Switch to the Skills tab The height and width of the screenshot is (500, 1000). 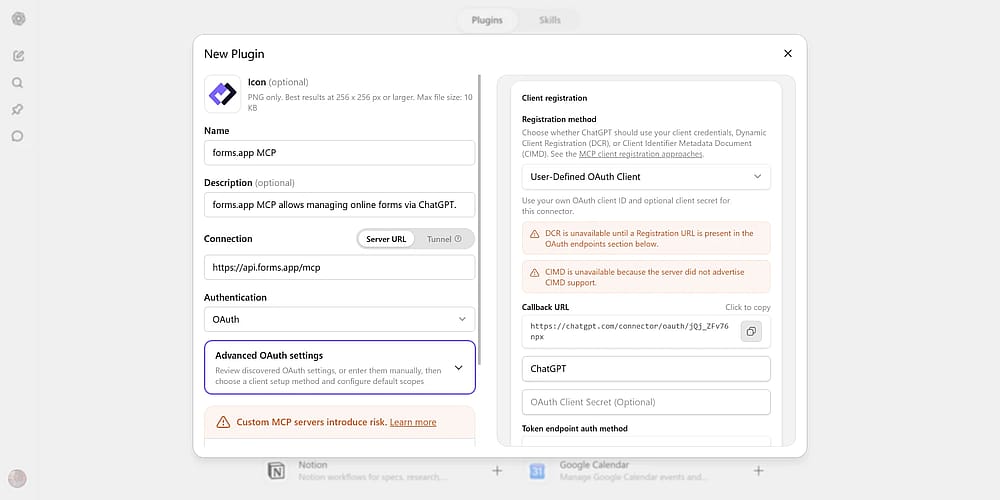(x=550, y=20)
